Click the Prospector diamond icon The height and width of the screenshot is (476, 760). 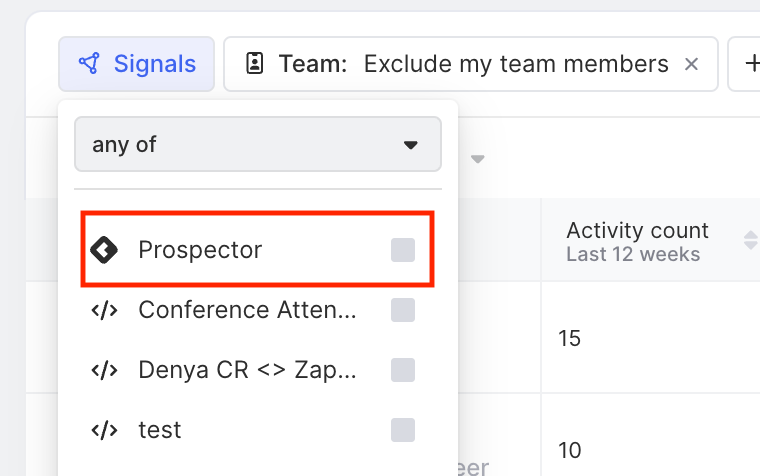(x=104, y=250)
